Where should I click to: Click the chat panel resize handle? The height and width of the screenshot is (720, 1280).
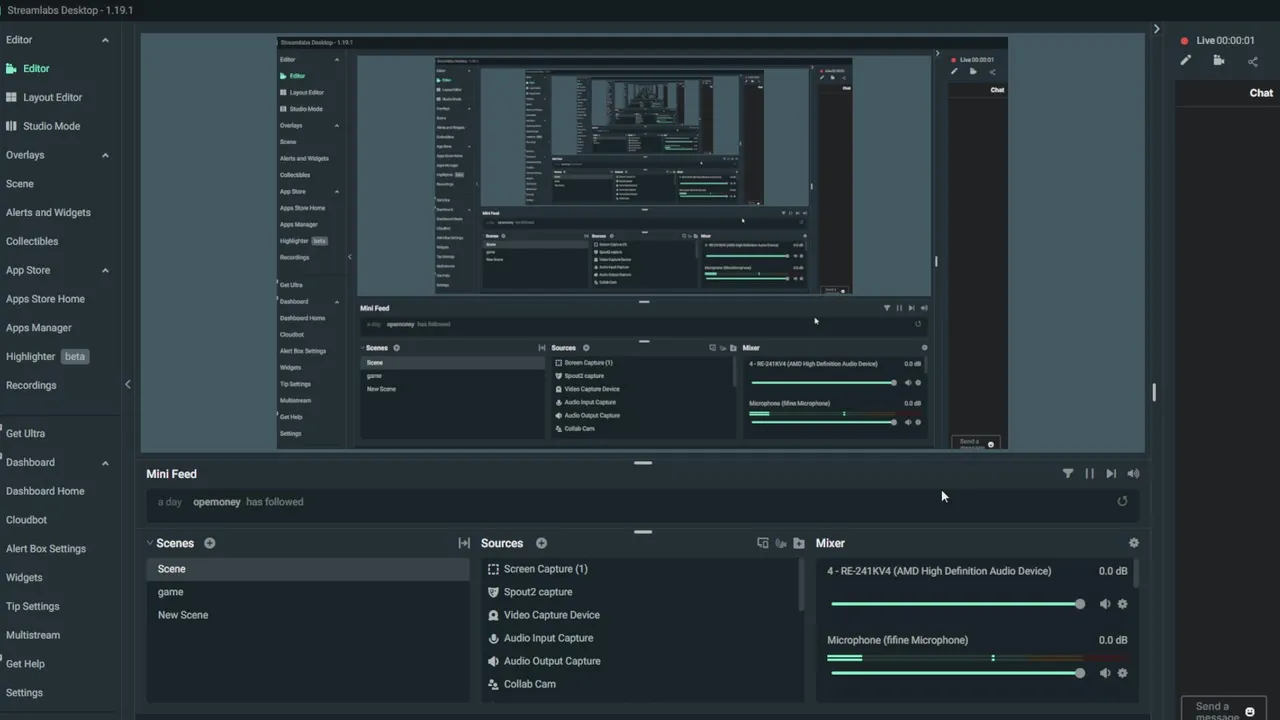(x=1154, y=393)
